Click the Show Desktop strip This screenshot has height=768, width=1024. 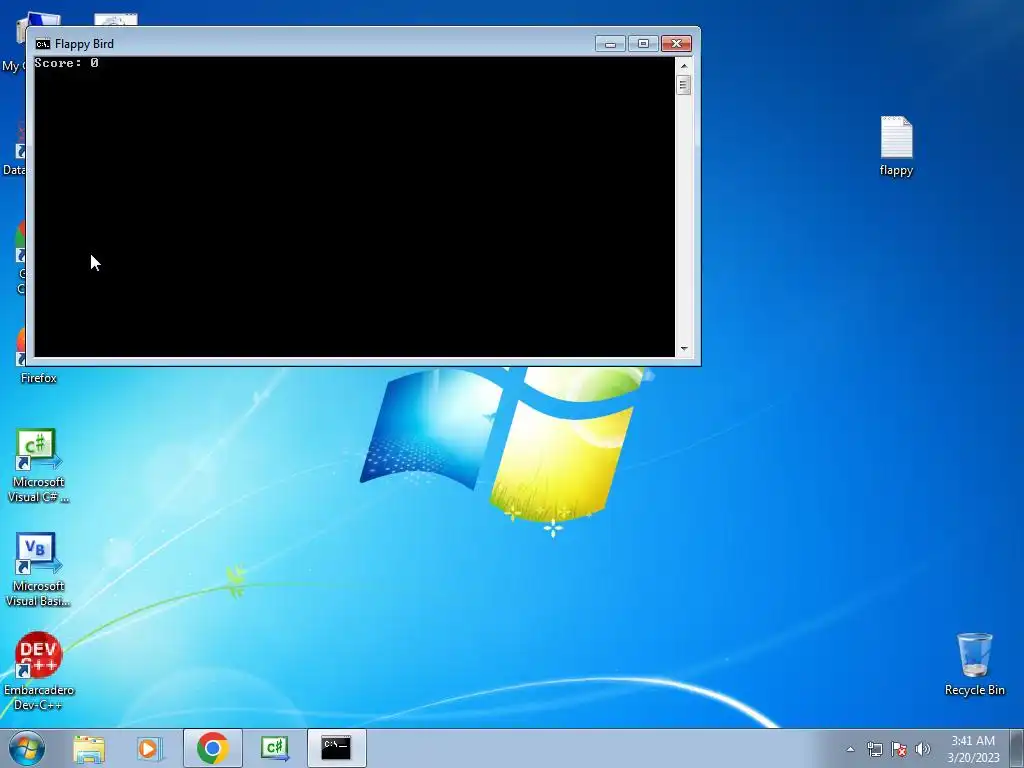click(1017, 748)
